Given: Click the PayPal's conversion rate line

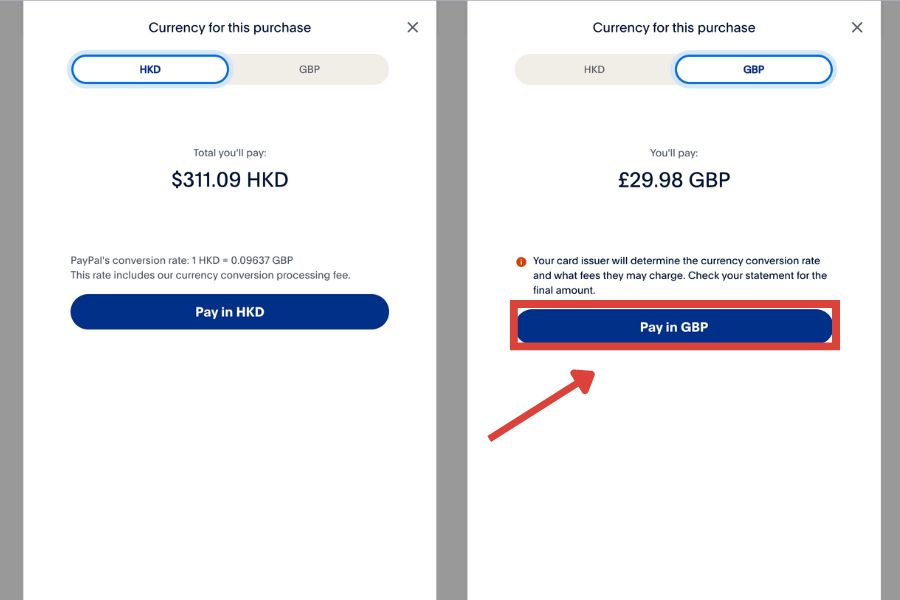Looking at the screenshot, I should click(181, 260).
